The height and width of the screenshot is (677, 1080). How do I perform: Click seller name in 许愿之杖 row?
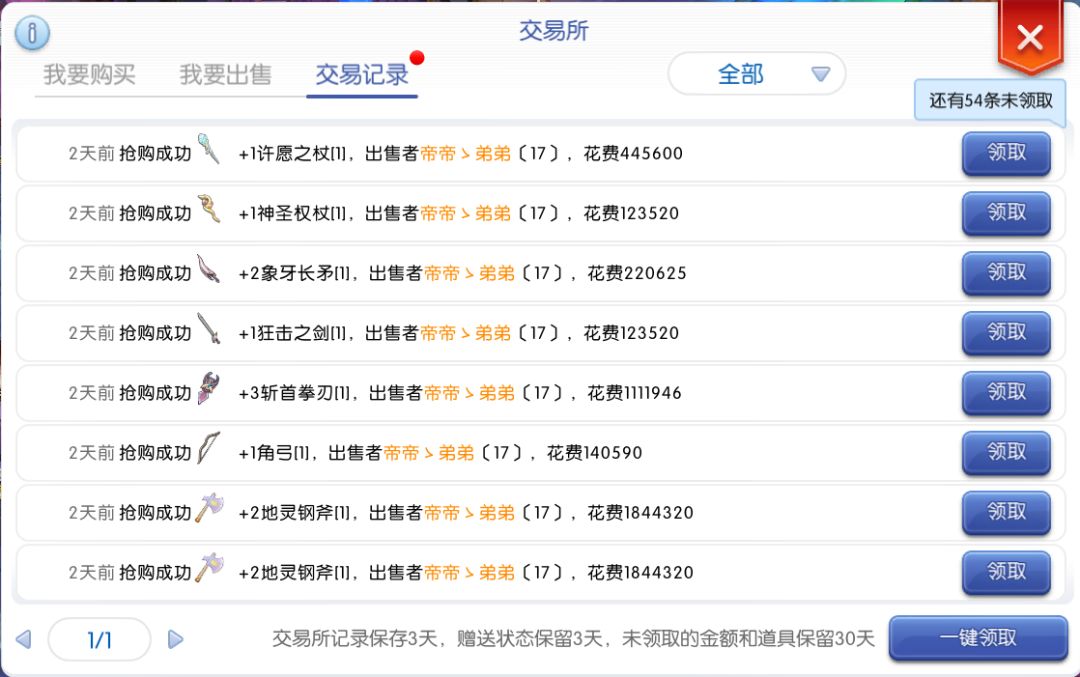466,153
